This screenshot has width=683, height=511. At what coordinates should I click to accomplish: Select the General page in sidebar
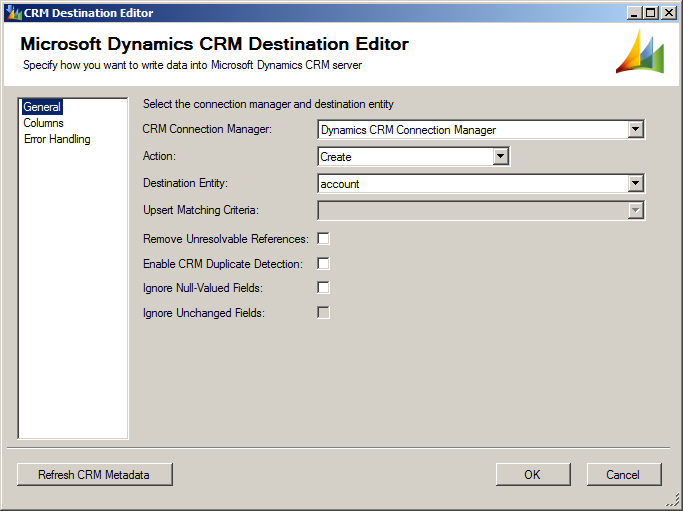pos(42,107)
